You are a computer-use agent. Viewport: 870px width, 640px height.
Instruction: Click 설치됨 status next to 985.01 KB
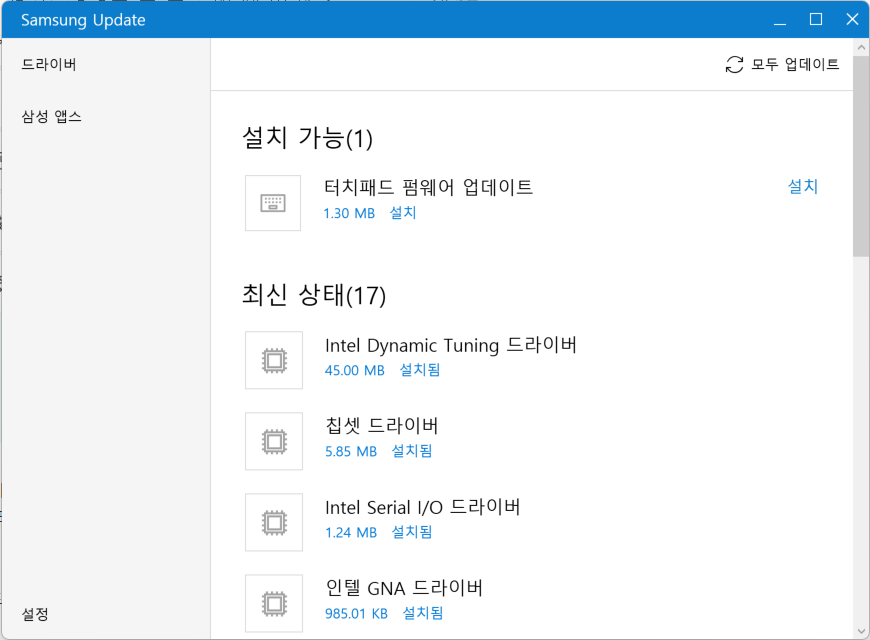click(423, 613)
